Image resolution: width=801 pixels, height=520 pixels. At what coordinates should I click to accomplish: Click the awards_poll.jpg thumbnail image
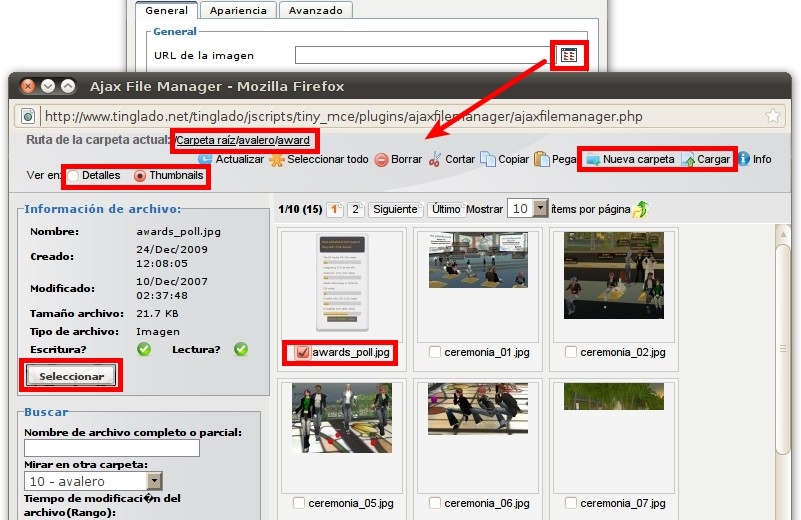click(x=342, y=283)
